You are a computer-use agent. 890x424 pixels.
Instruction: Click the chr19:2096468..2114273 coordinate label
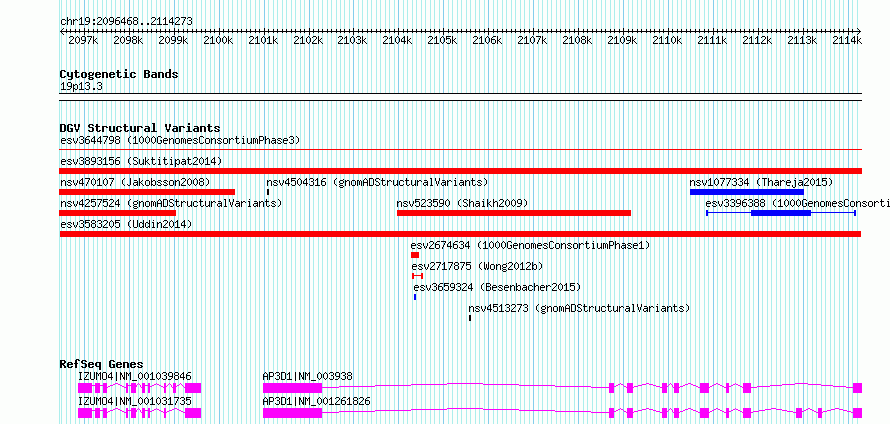coord(126,21)
